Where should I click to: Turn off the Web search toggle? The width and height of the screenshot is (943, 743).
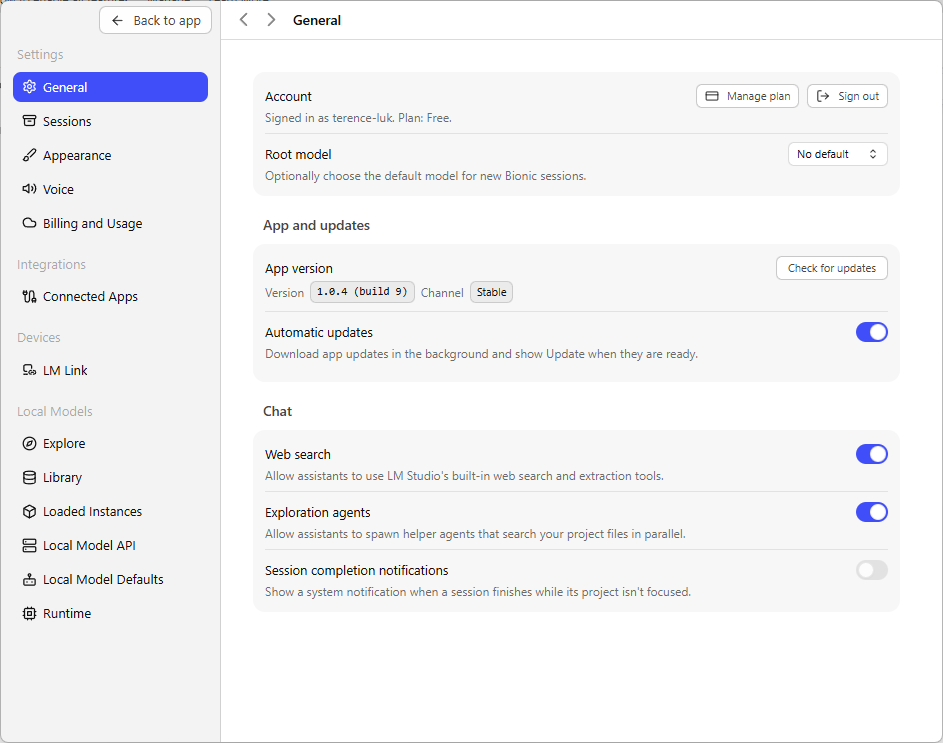871,454
